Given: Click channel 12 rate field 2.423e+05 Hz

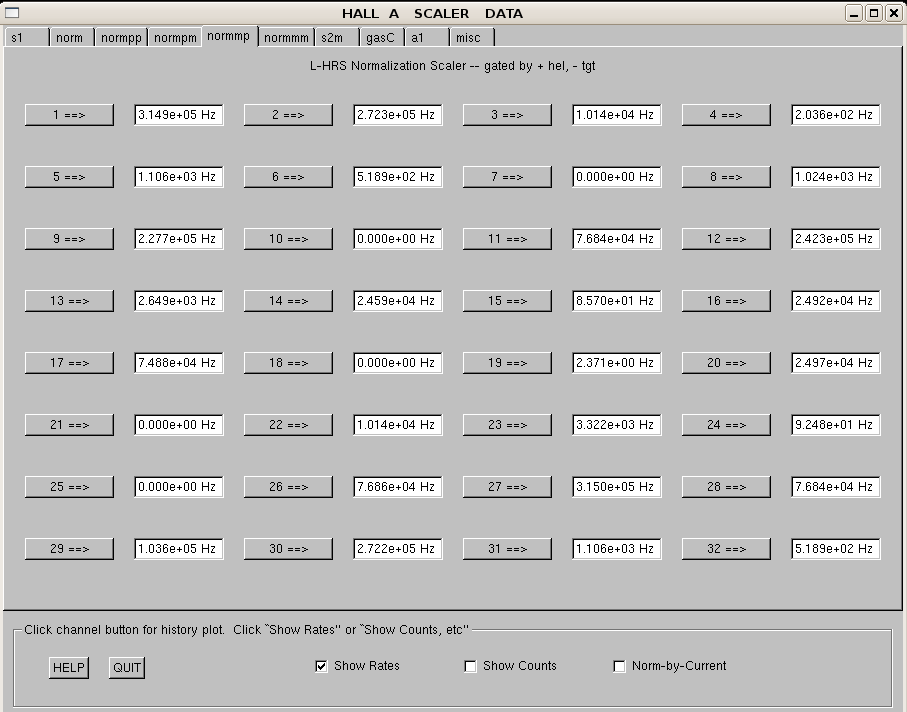Looking at the screenshot, I should (836, 238).
